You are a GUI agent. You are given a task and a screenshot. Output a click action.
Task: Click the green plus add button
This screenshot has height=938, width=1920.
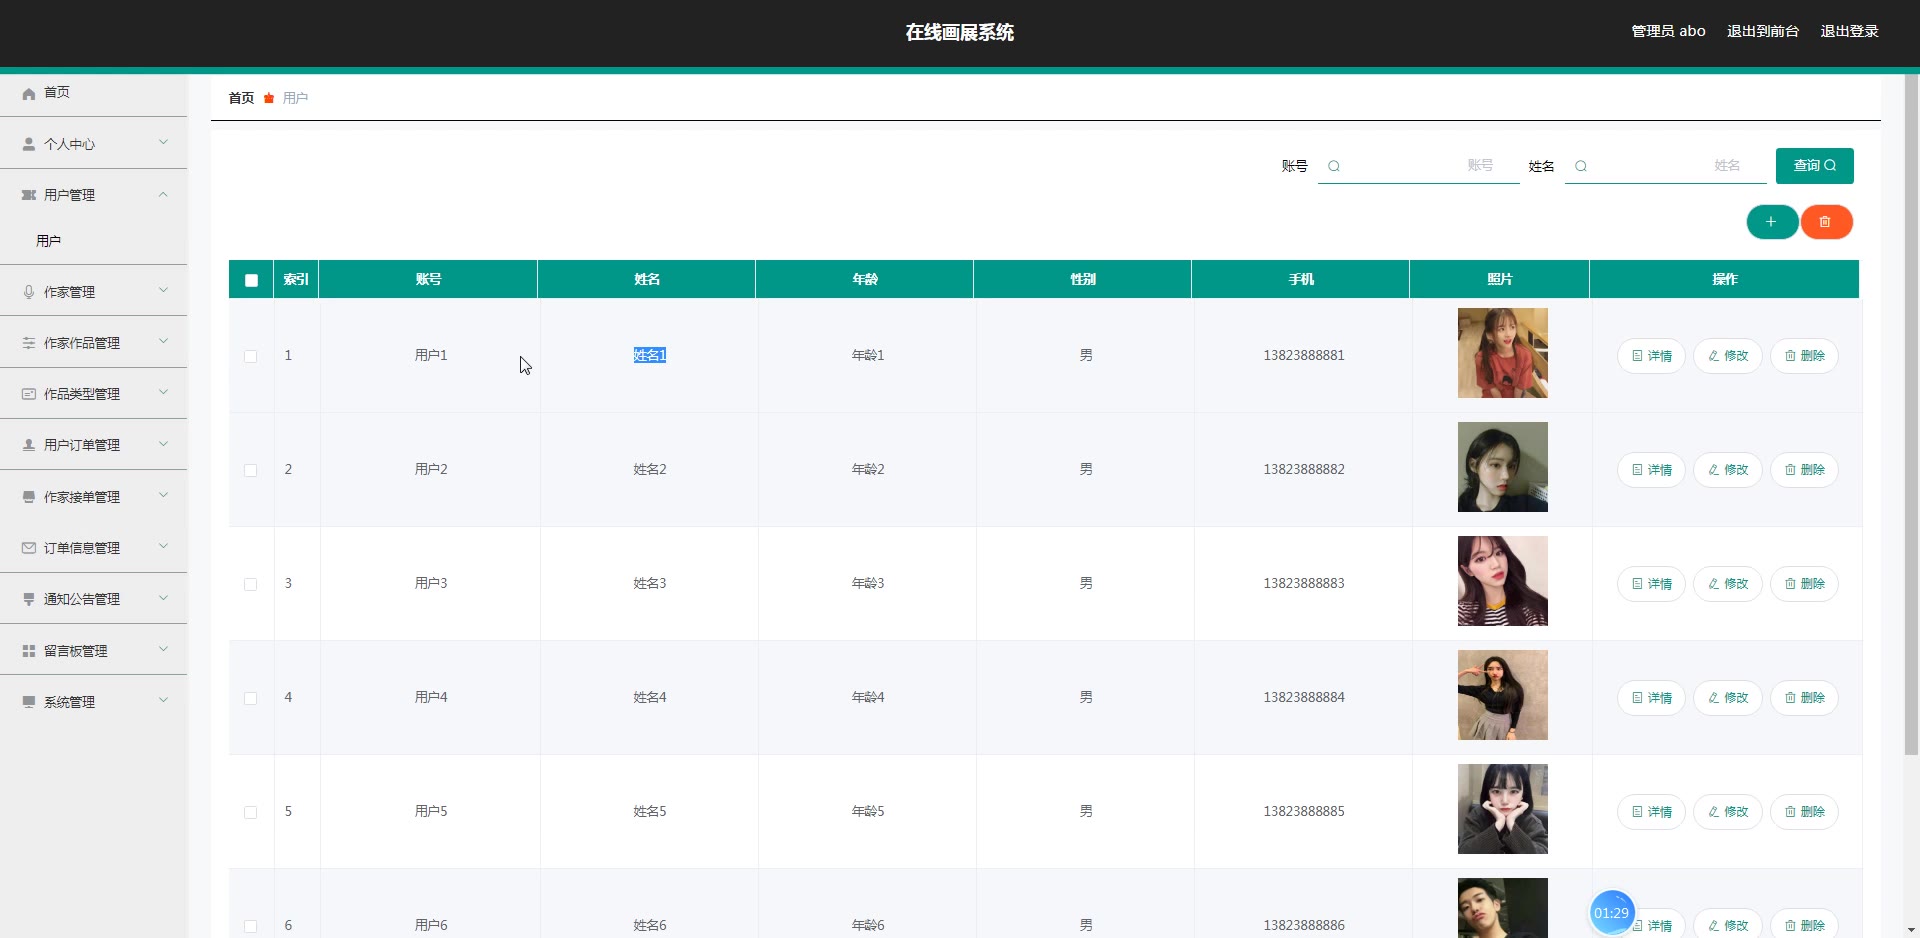[x=1772, y=222]
